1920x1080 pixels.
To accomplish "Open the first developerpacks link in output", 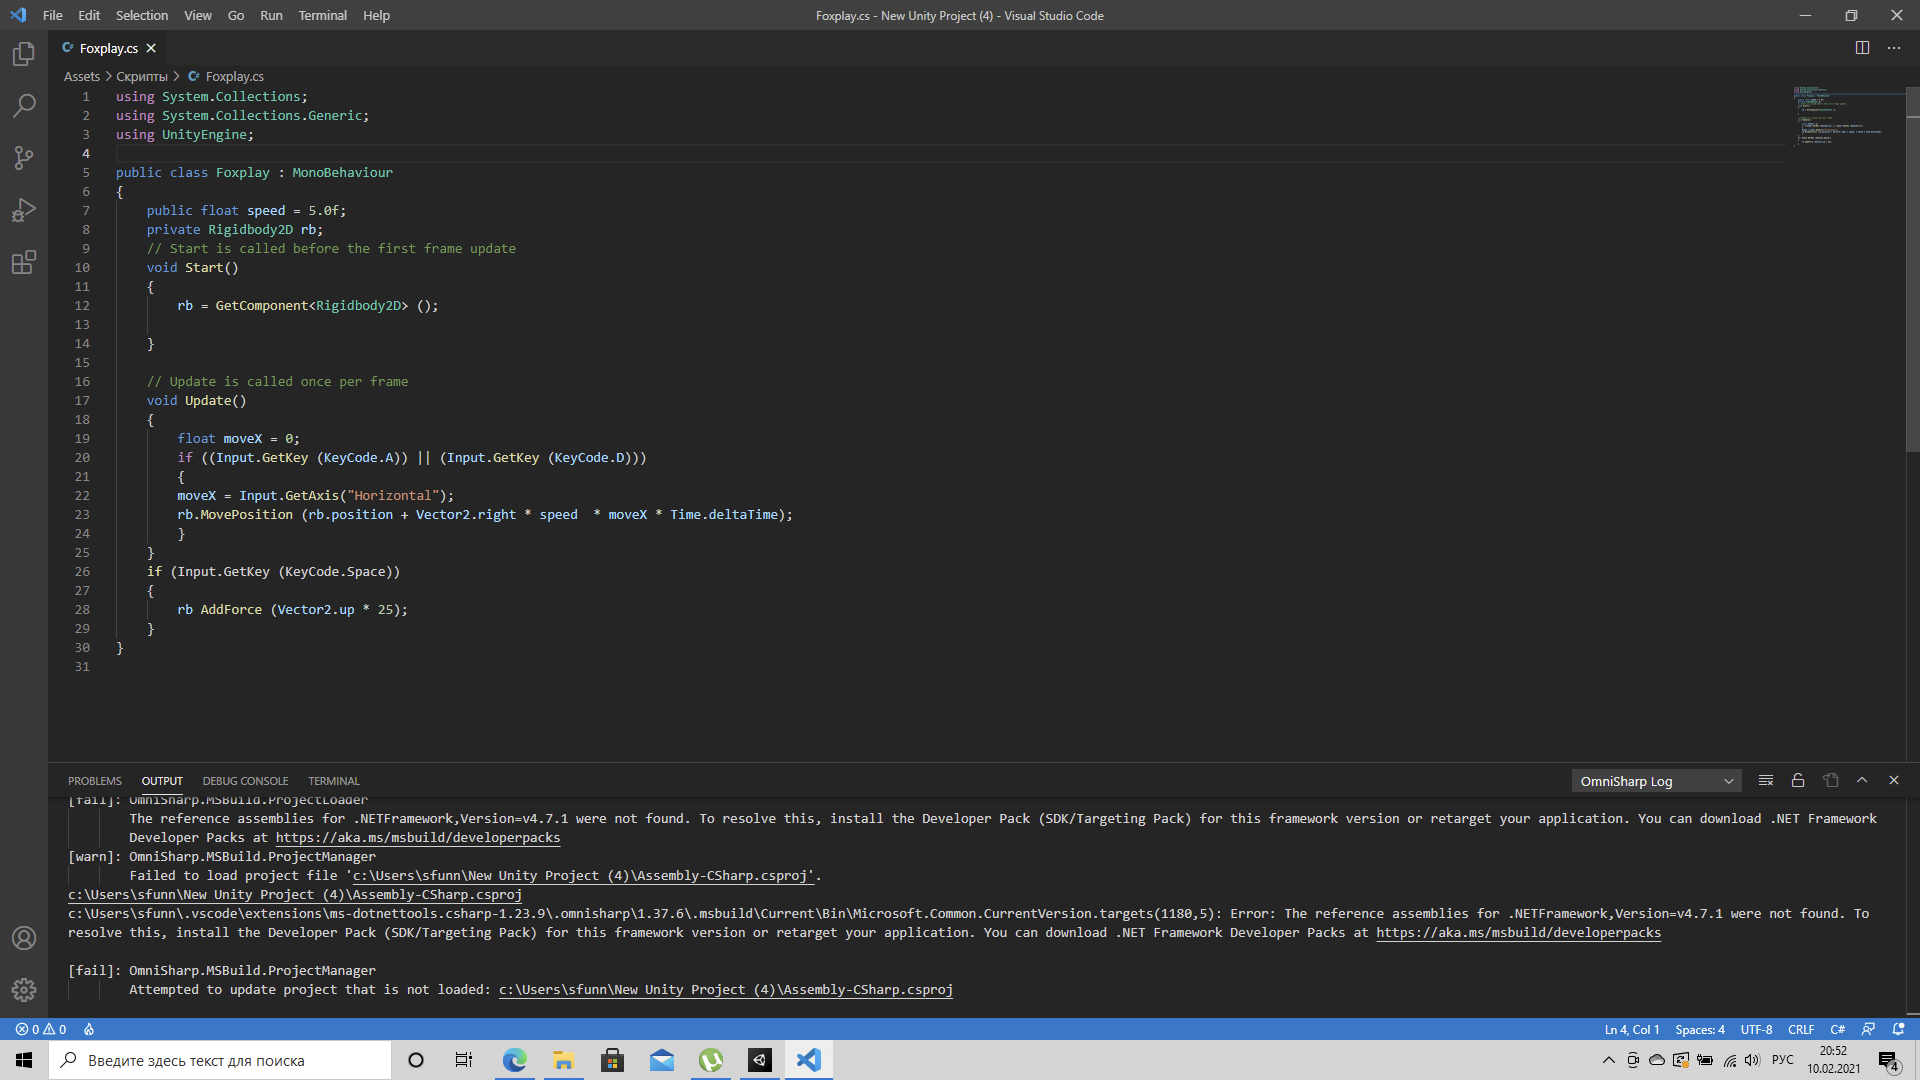I will pos(418,838).
